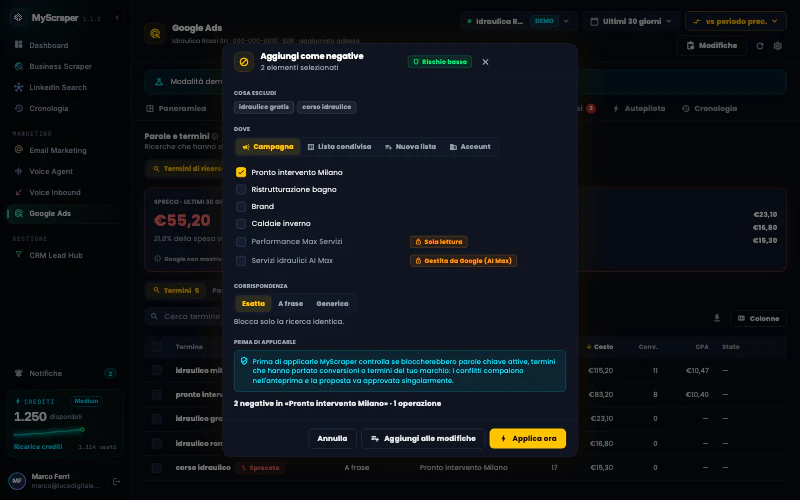
Task: Switch to Lista condivisa tab
Action: pyautogui.click(x=339, y=147)
